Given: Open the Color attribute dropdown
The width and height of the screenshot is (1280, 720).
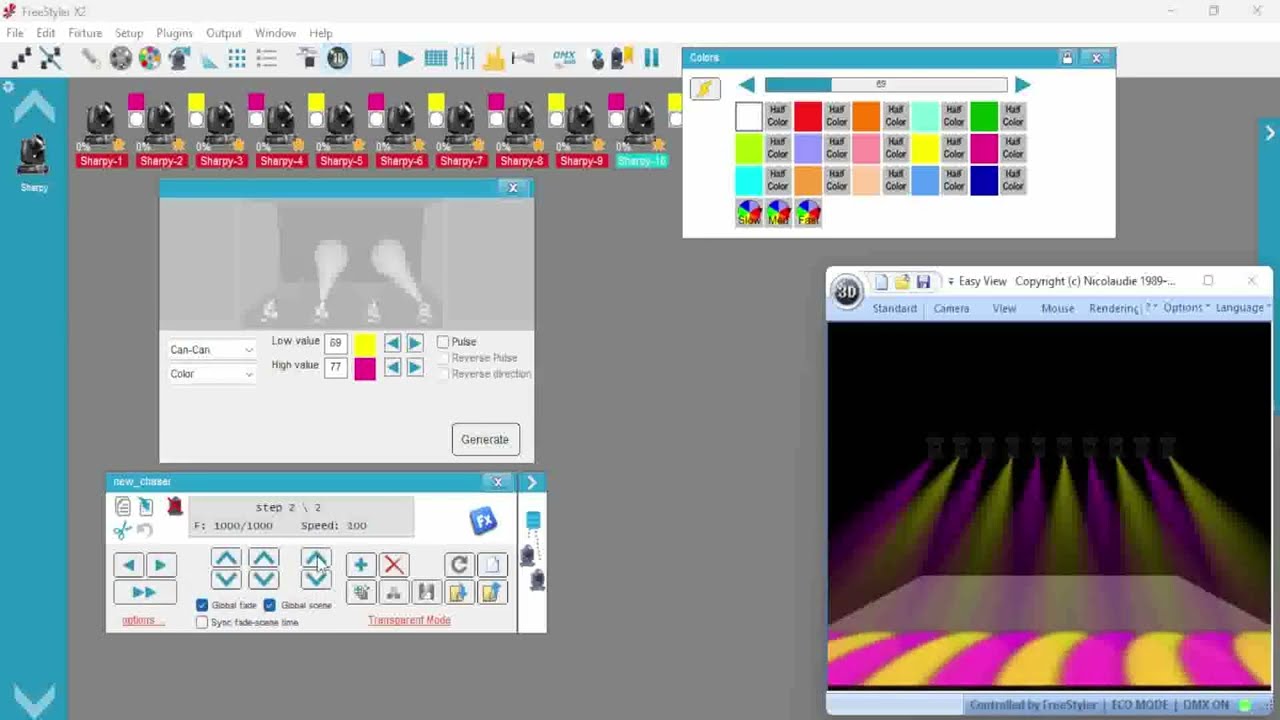Looking at the screenshot, I should pos(212,374).
